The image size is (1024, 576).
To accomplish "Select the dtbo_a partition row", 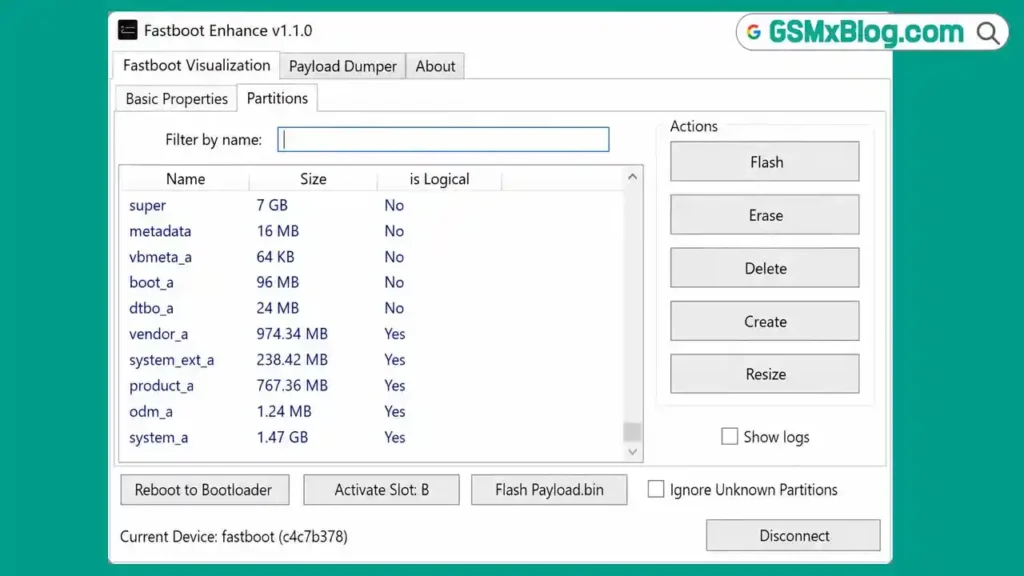I will pos(372,308).
